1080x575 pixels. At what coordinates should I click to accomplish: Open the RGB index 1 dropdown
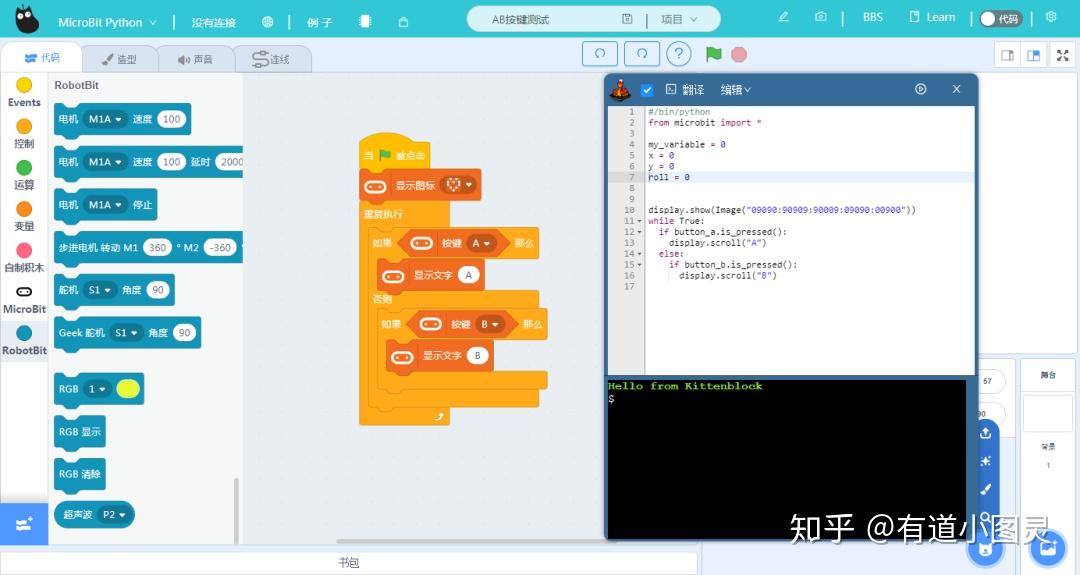coord(97,389)
